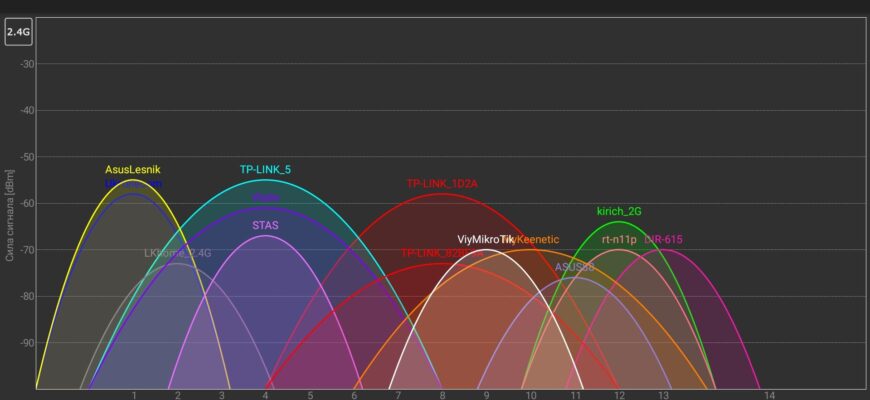Select the LKhome_2.4G gray network label
Image resolution: width=870 pixels, height=400 pixels.
178,254
